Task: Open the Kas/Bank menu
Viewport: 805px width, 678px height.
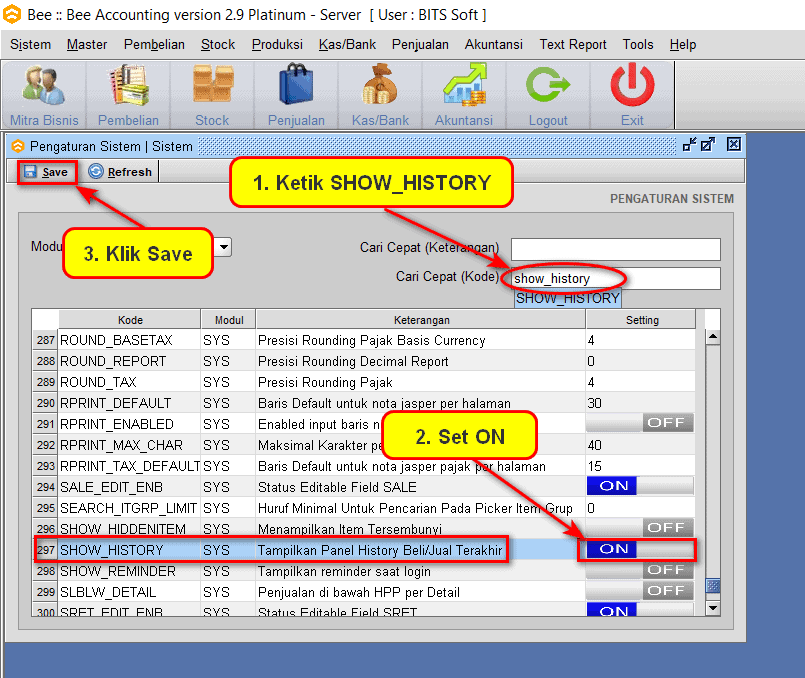Action: coord(347,45)
